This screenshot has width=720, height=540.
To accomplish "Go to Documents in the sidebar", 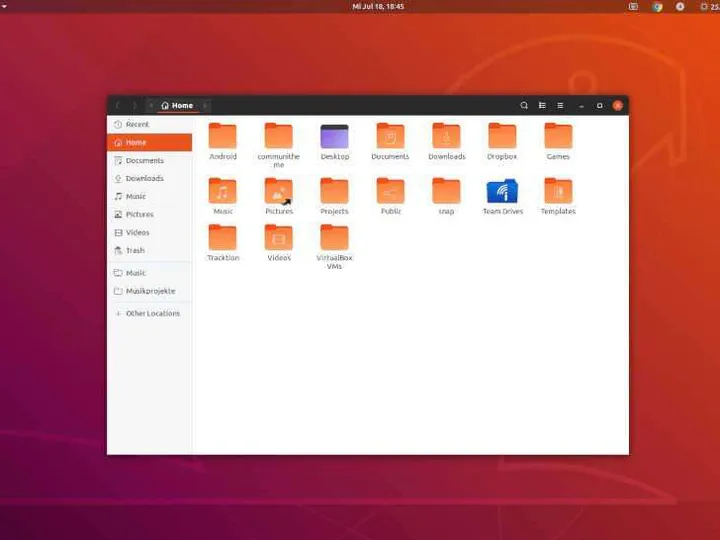I will (150, 160).
